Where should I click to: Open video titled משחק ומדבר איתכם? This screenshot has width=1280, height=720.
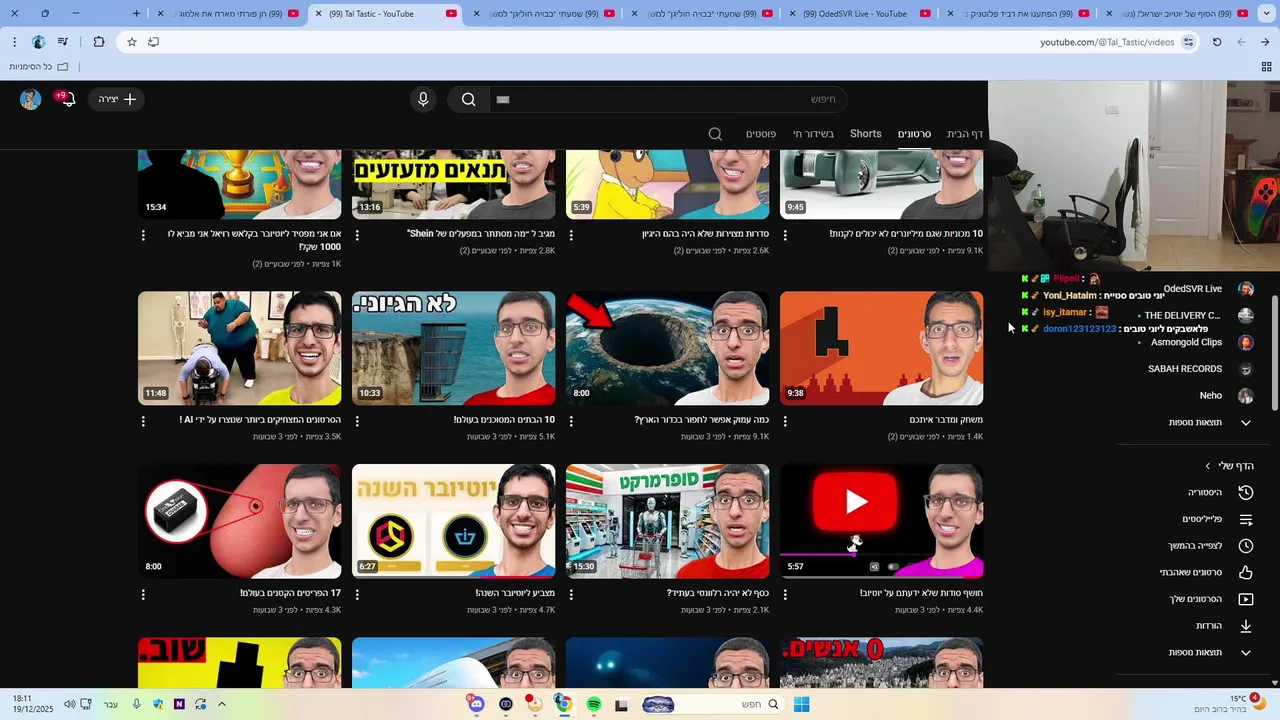[946, 420]
